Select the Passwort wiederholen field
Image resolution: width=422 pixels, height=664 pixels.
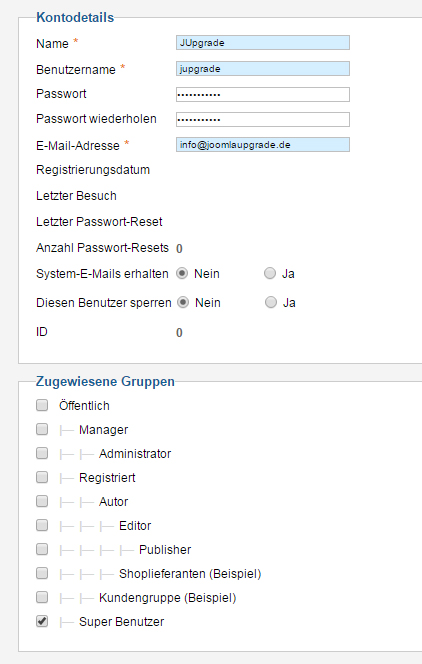tap(263, 119)
